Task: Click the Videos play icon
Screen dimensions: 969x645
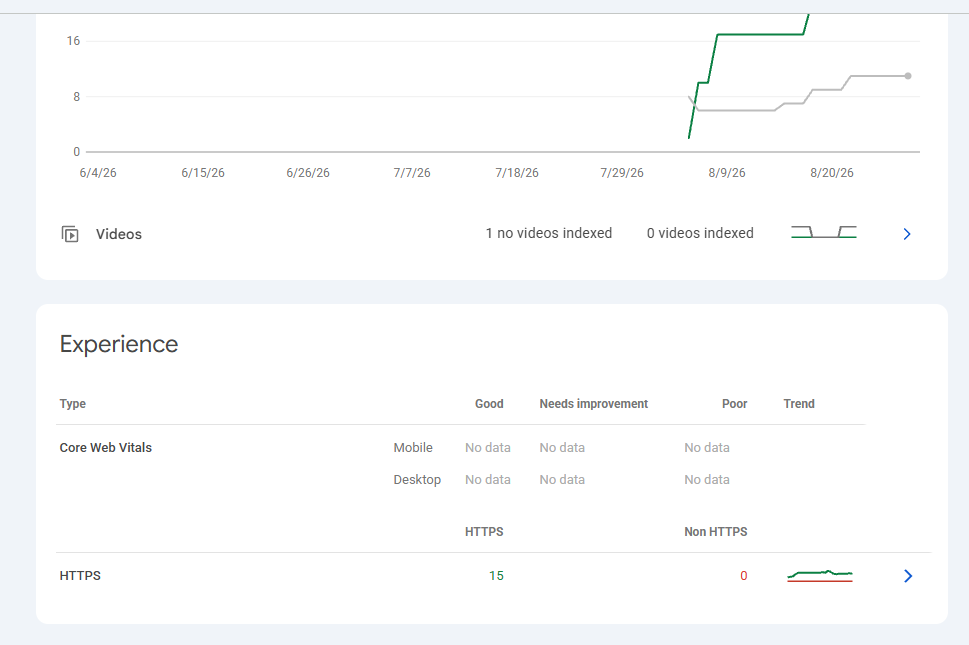Action: (x=70, y=234)
